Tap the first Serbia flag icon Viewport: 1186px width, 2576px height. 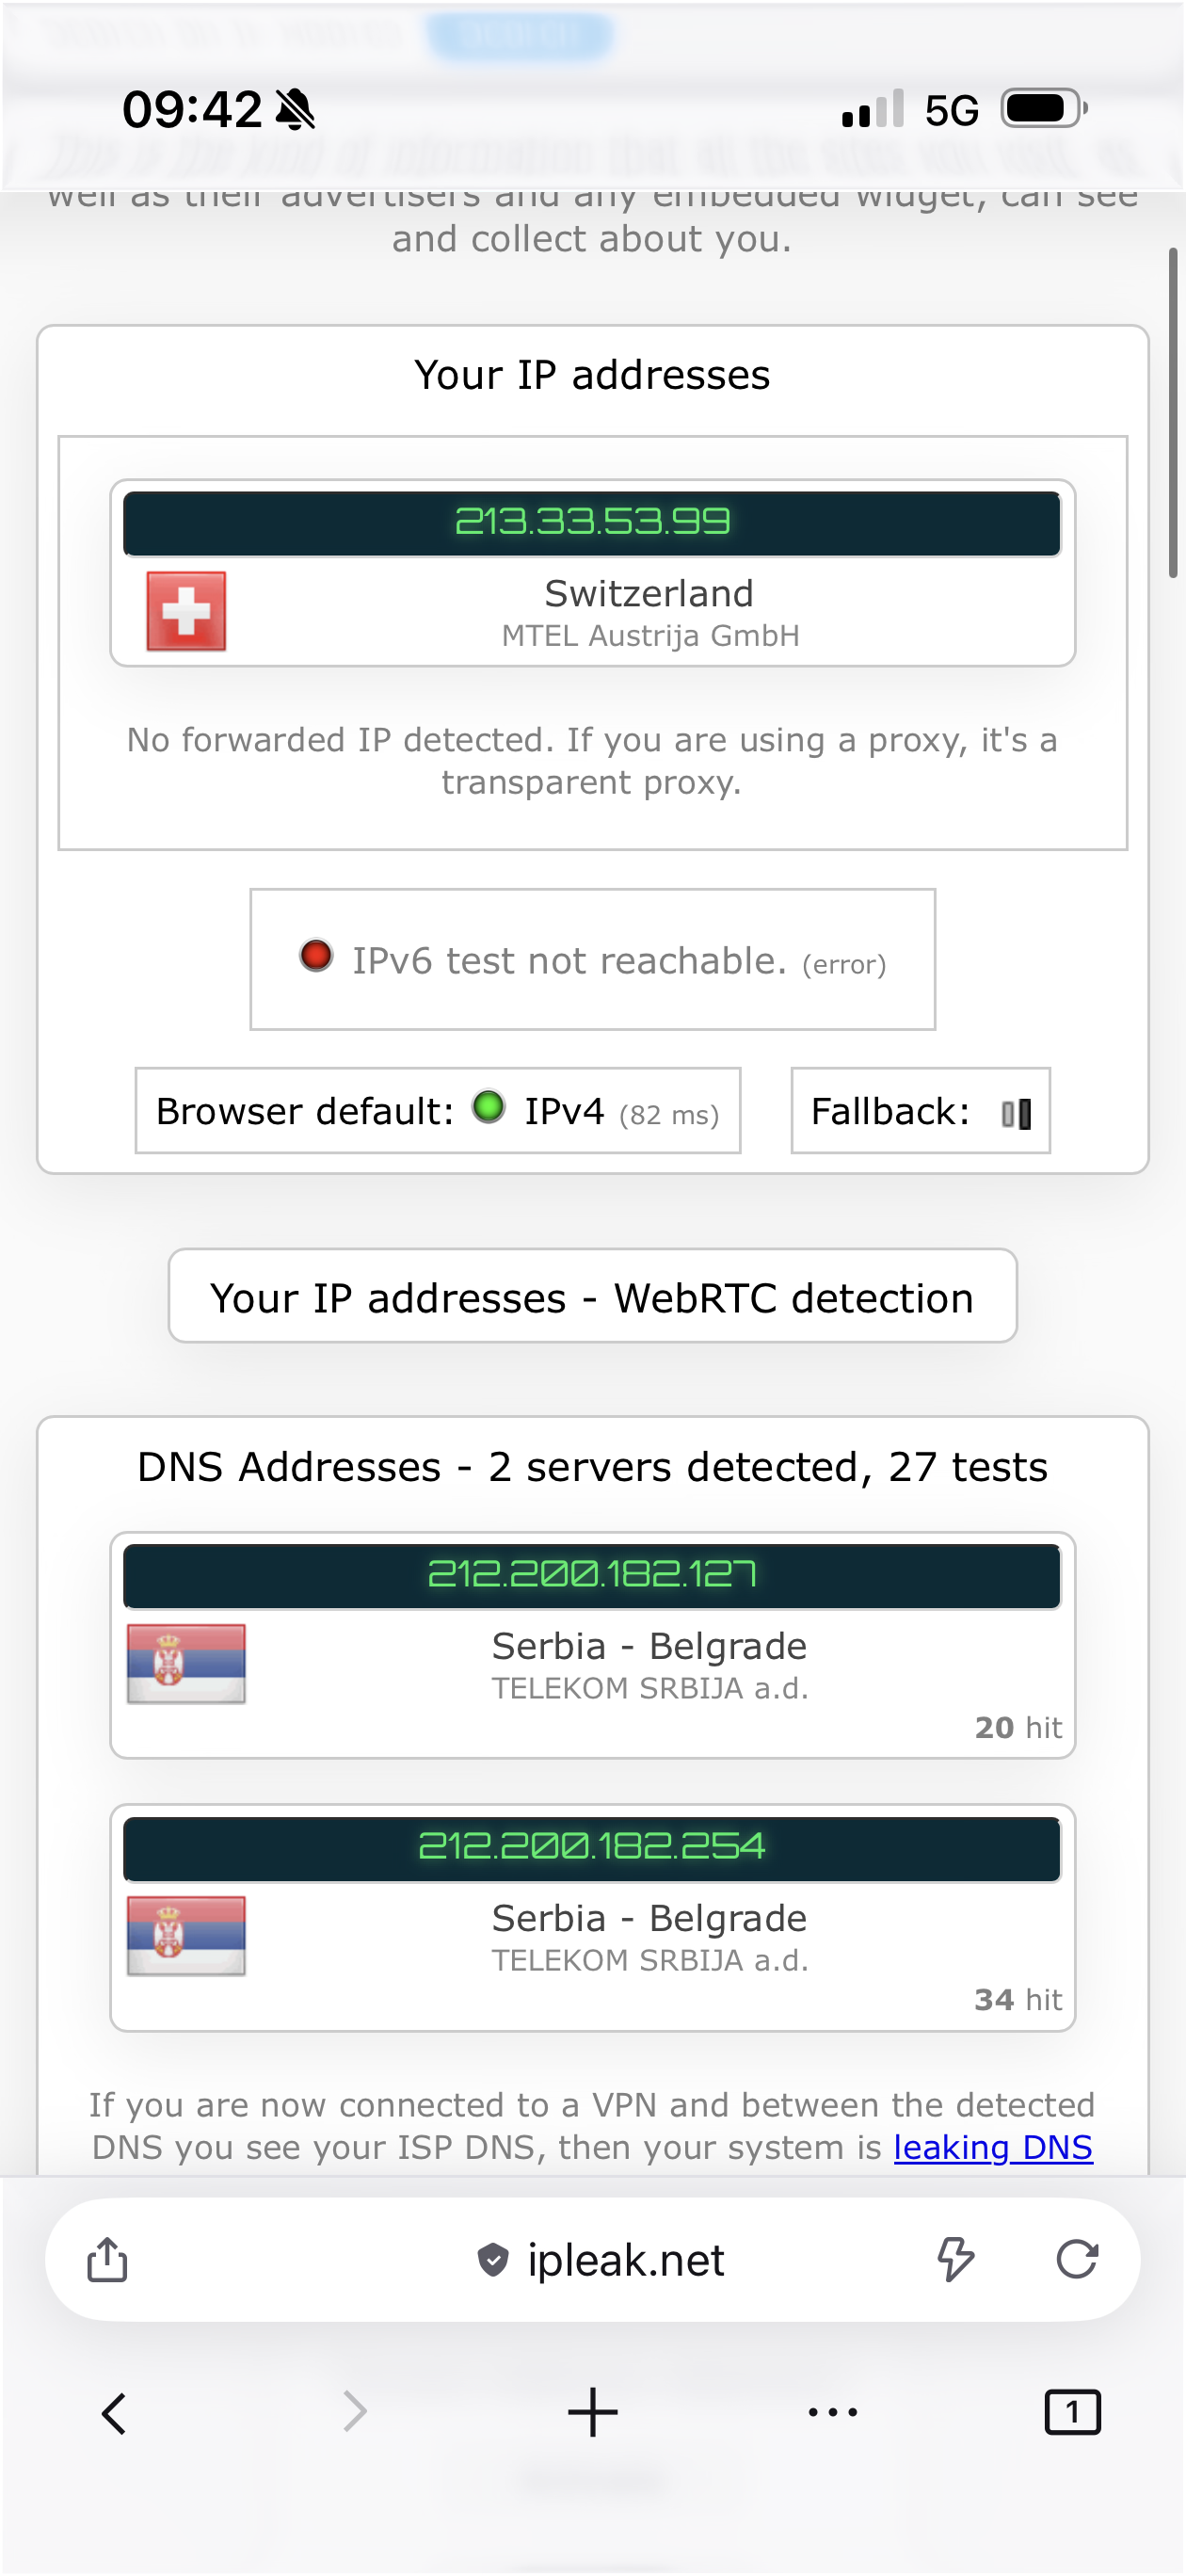(186, 1663)
